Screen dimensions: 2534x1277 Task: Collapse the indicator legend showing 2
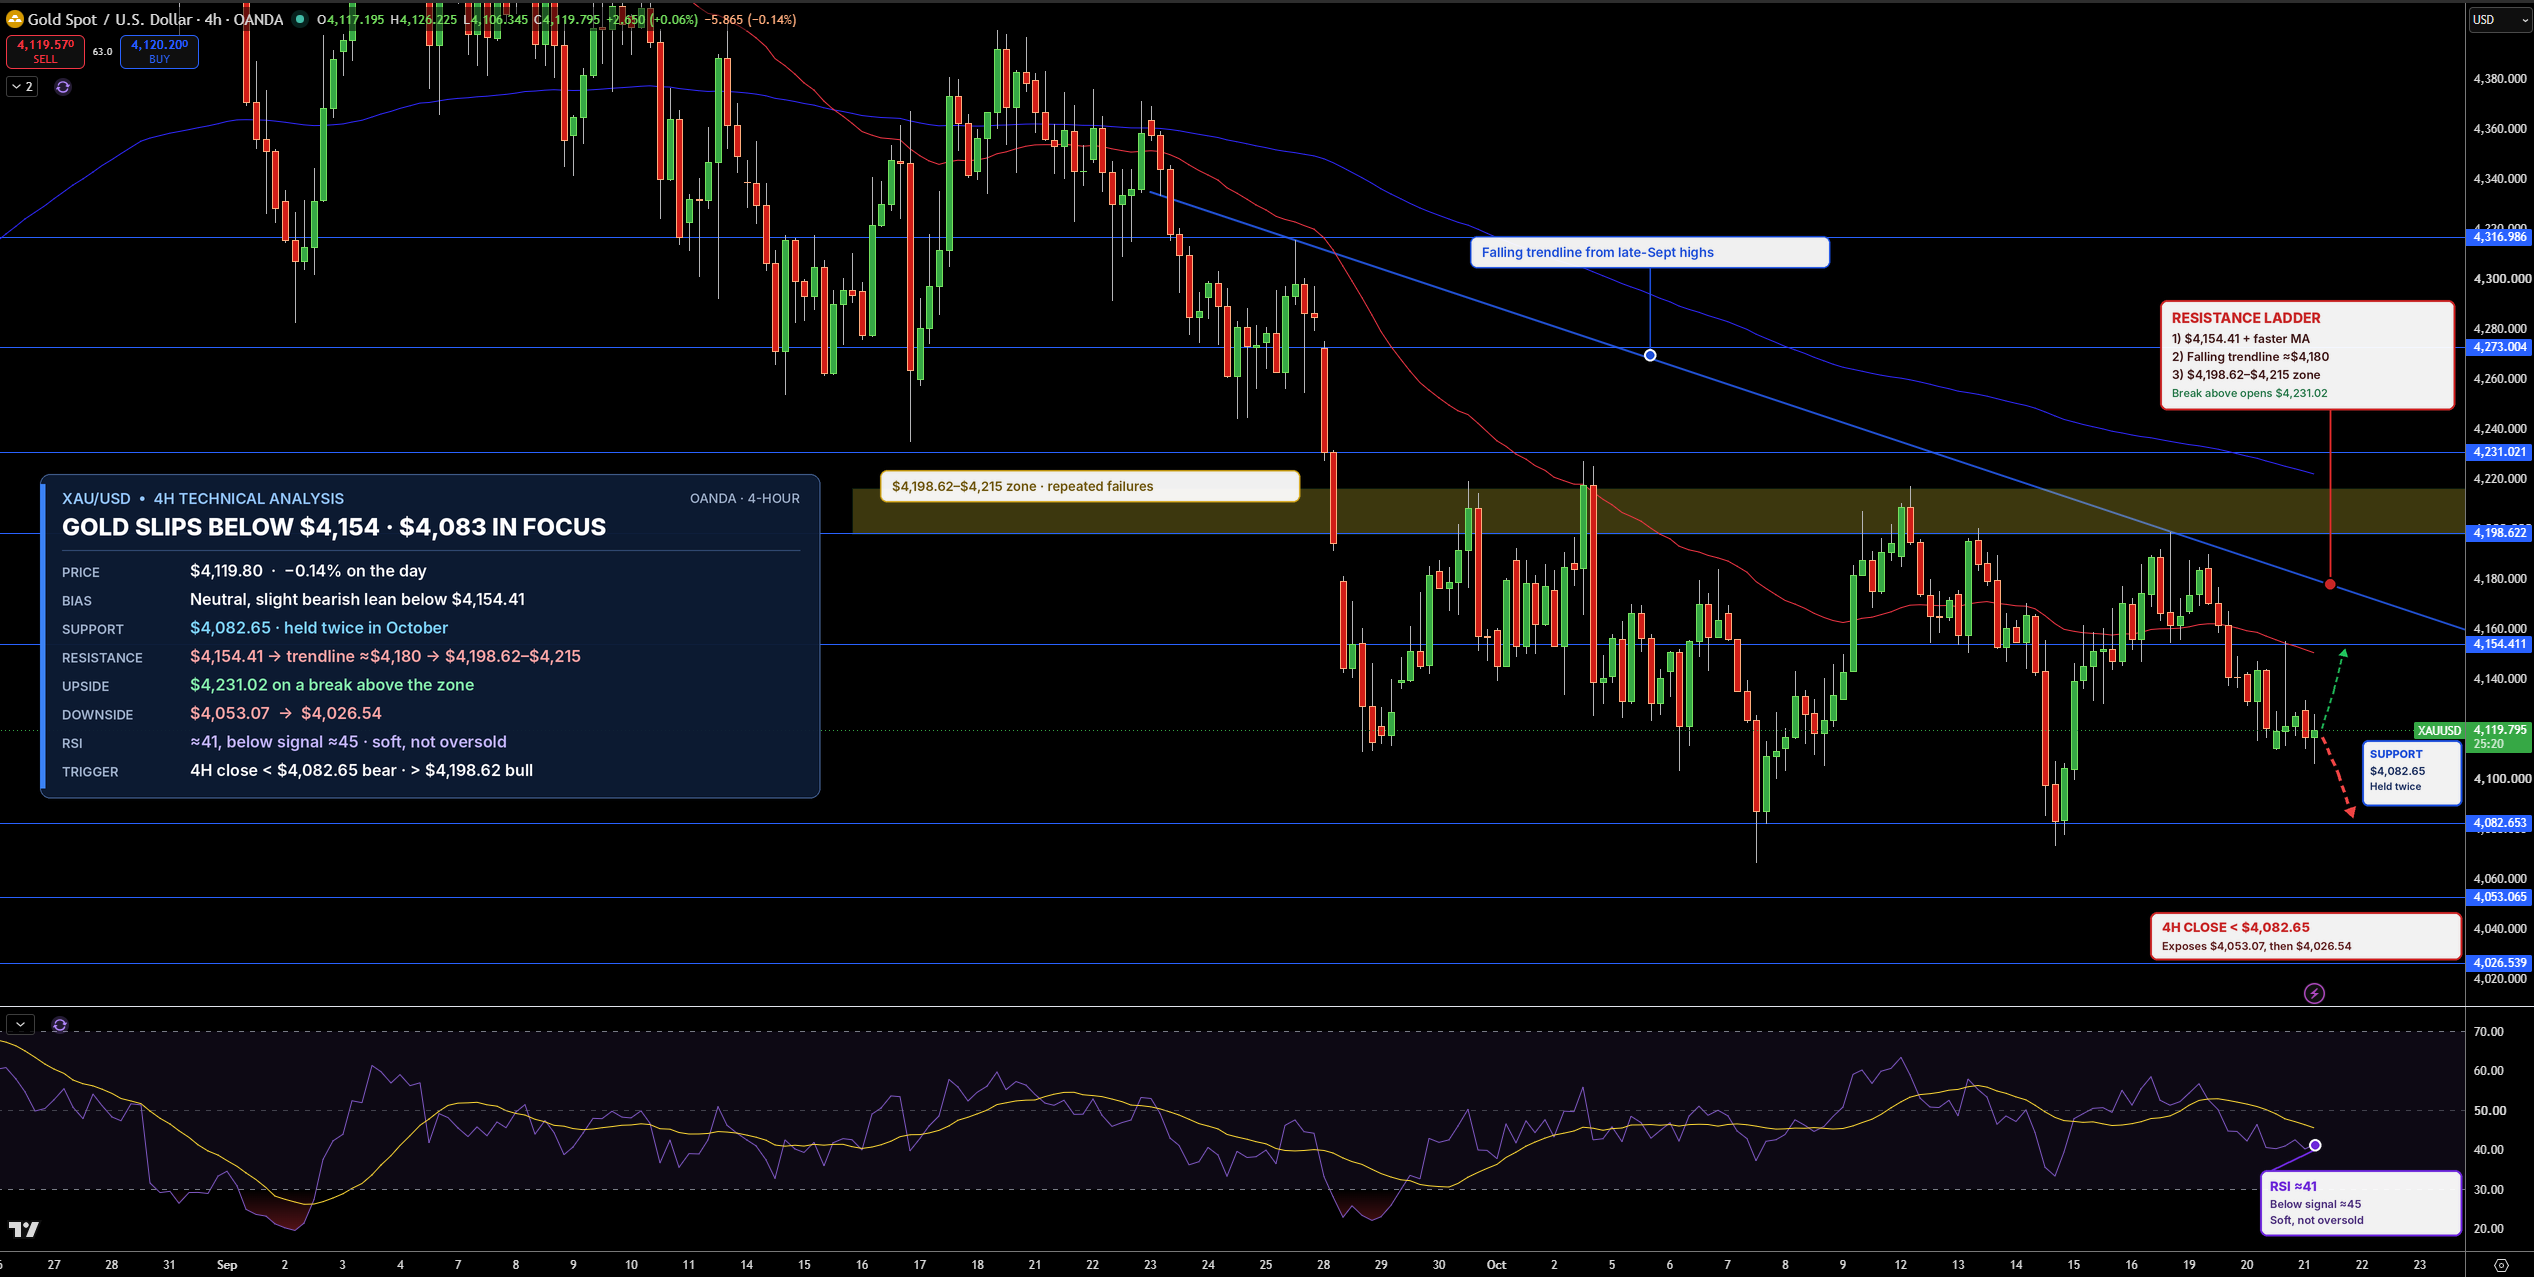point(22,87)
